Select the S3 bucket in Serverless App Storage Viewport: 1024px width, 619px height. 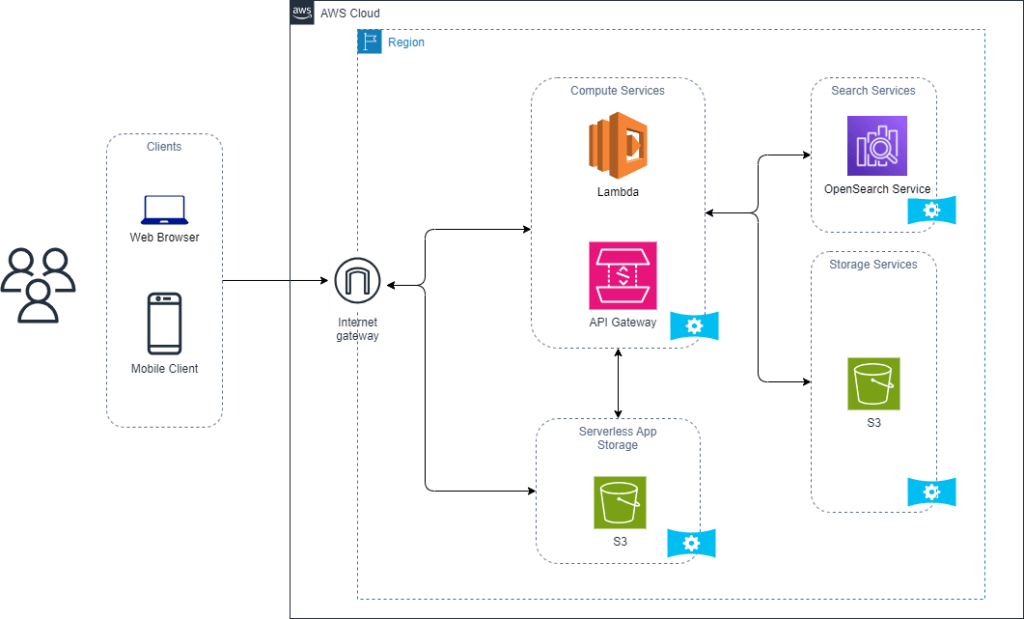click(620, 503)
